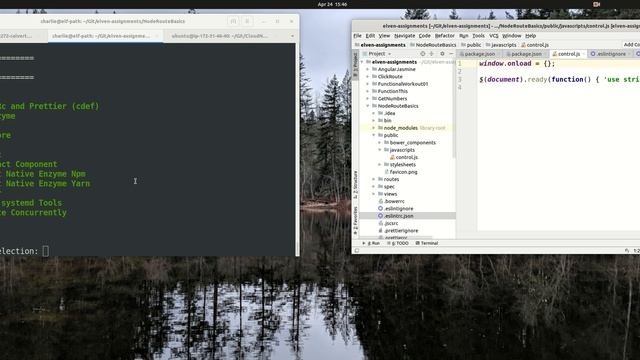This screenshot has width=640, height=360.
Task: Open Project panel settings gear
Action: [x=442, y=54]
